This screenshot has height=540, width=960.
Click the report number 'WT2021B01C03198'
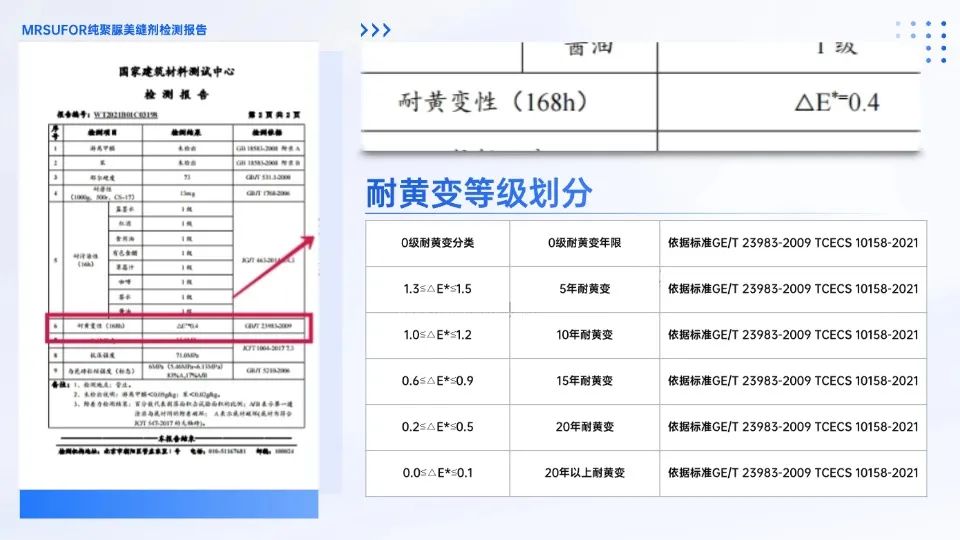click(126, 114)
